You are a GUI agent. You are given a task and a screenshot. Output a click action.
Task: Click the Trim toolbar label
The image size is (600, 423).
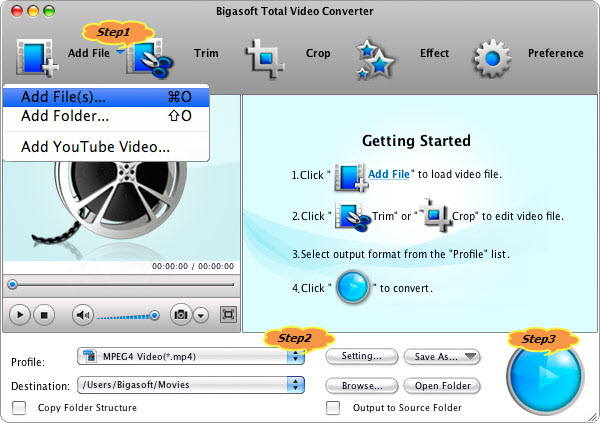(x=206, y=53)
